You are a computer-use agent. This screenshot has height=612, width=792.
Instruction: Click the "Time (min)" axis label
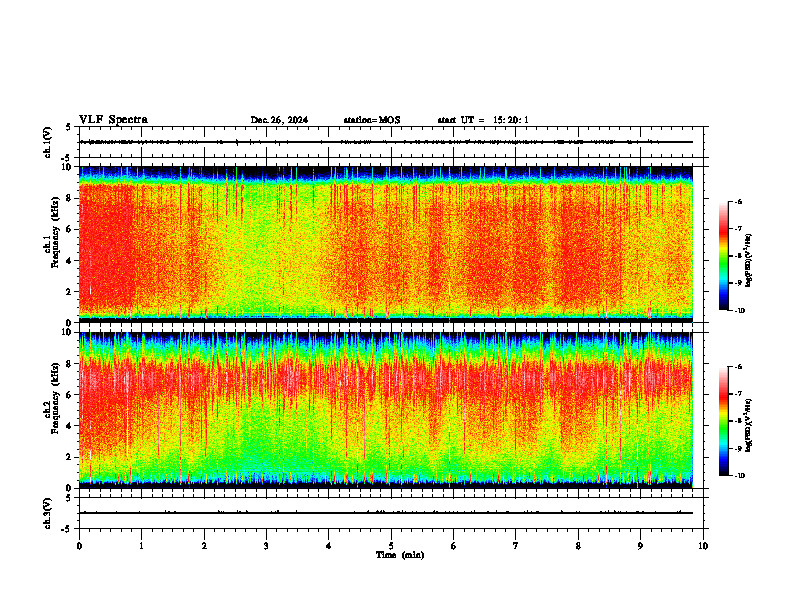point(400,555)
